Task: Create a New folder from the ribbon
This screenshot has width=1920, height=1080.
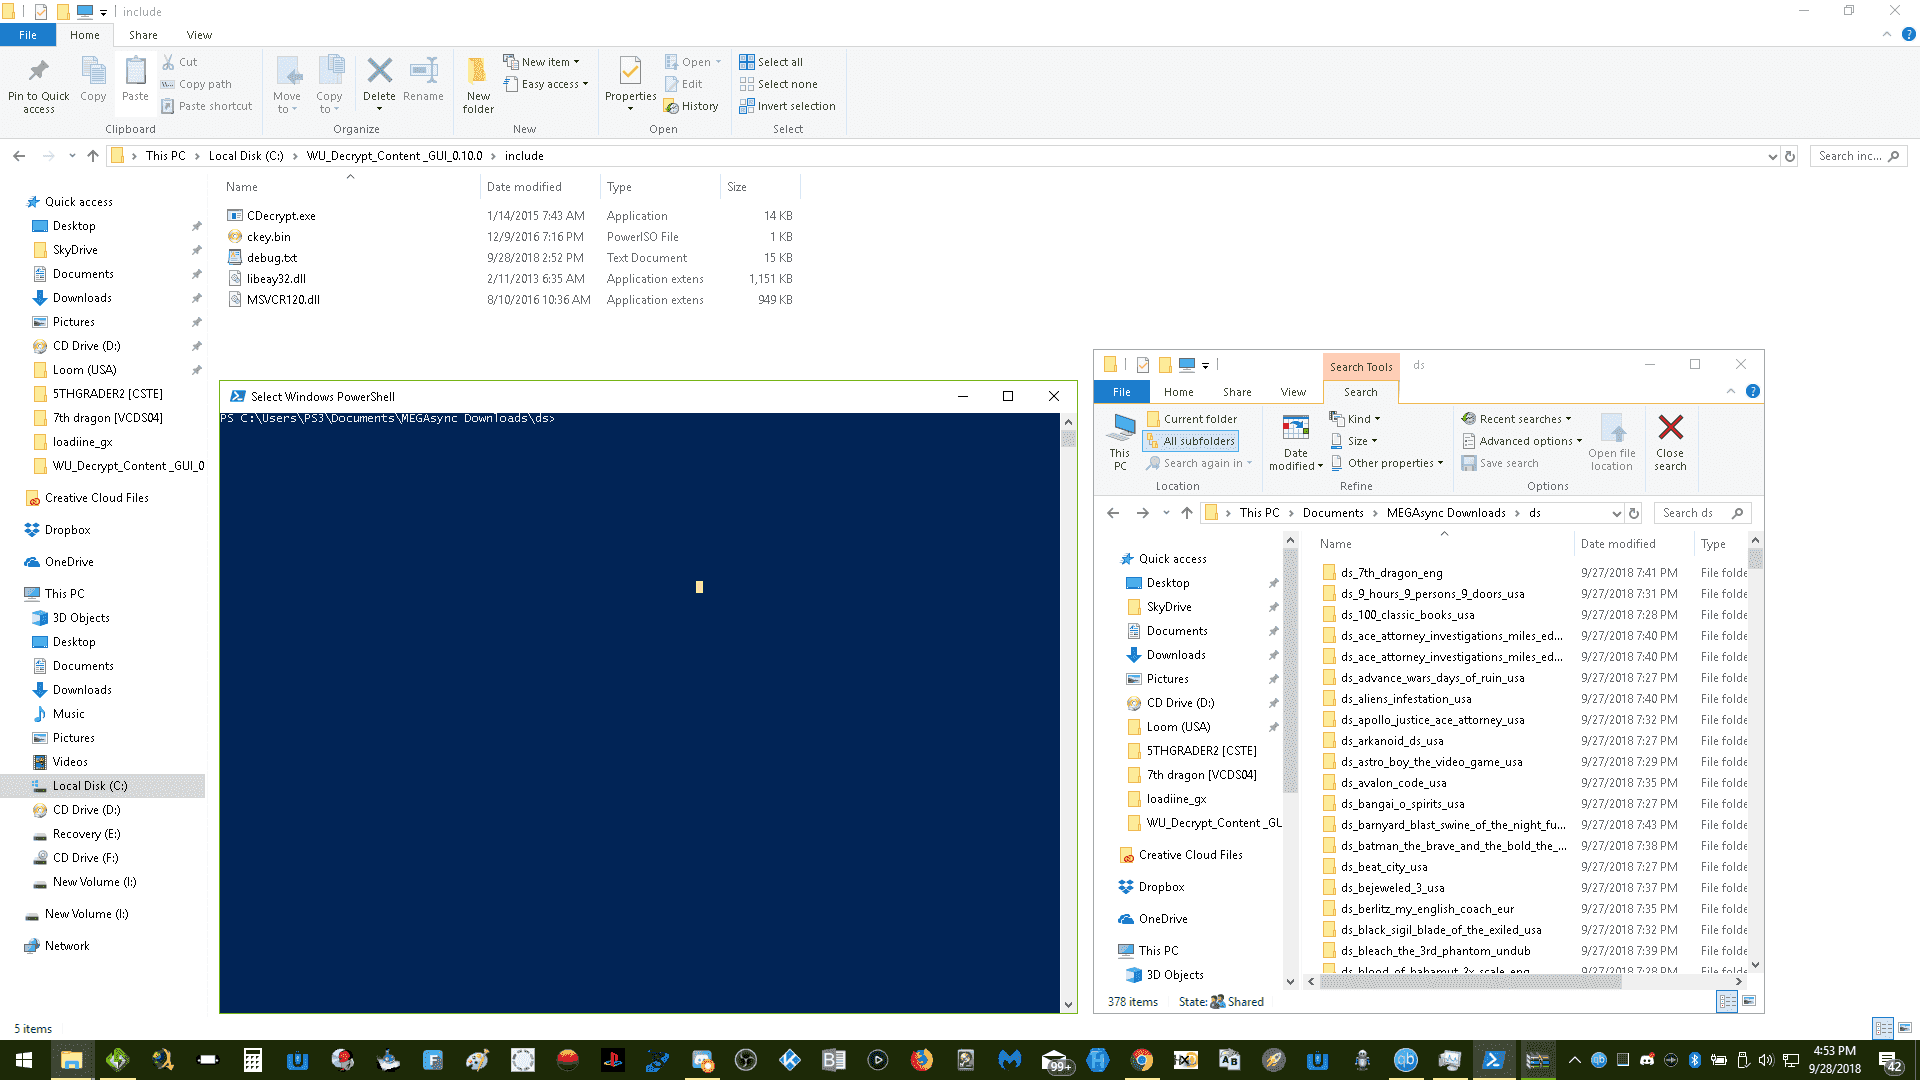Action: point(478,84)
